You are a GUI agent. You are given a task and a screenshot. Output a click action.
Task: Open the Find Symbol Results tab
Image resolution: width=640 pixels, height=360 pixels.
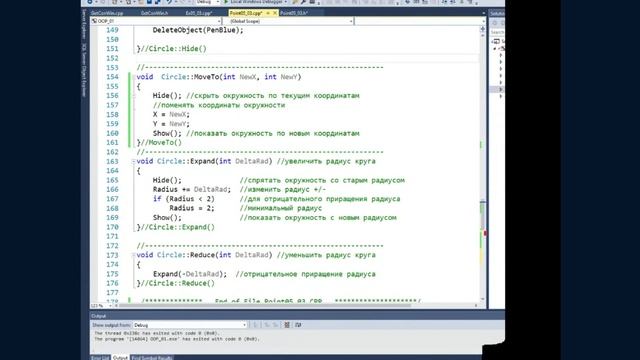pos(152,358)
